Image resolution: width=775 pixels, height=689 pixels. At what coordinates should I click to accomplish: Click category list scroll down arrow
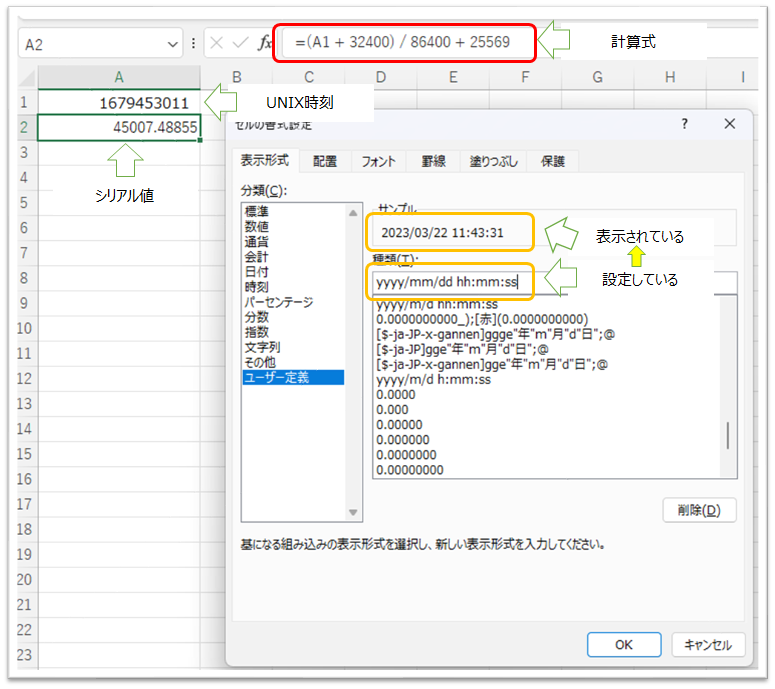[x=353, y=512]
